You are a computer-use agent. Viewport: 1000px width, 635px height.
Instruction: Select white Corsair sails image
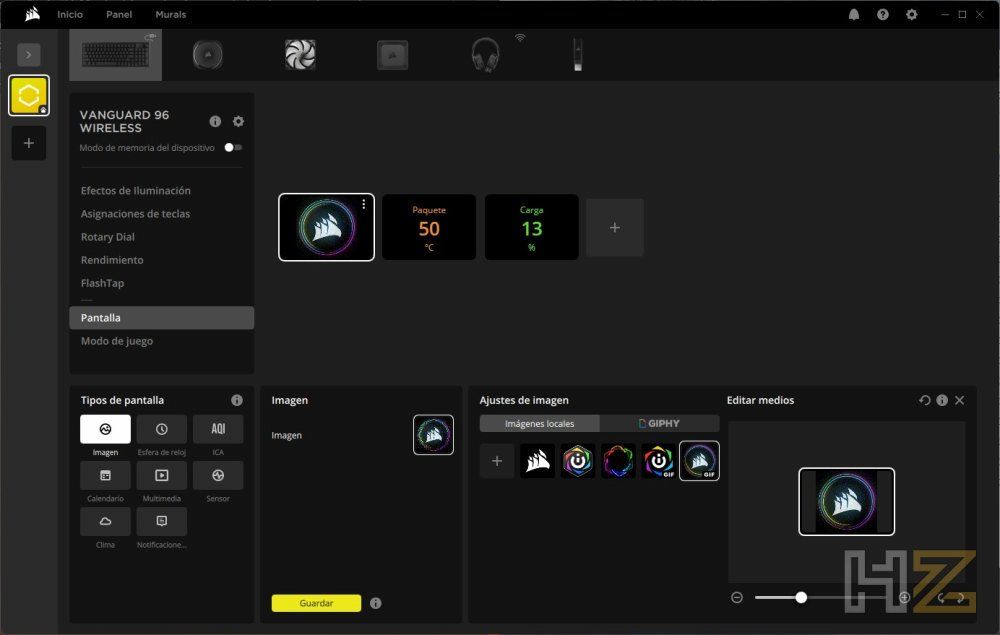(537, 461)
